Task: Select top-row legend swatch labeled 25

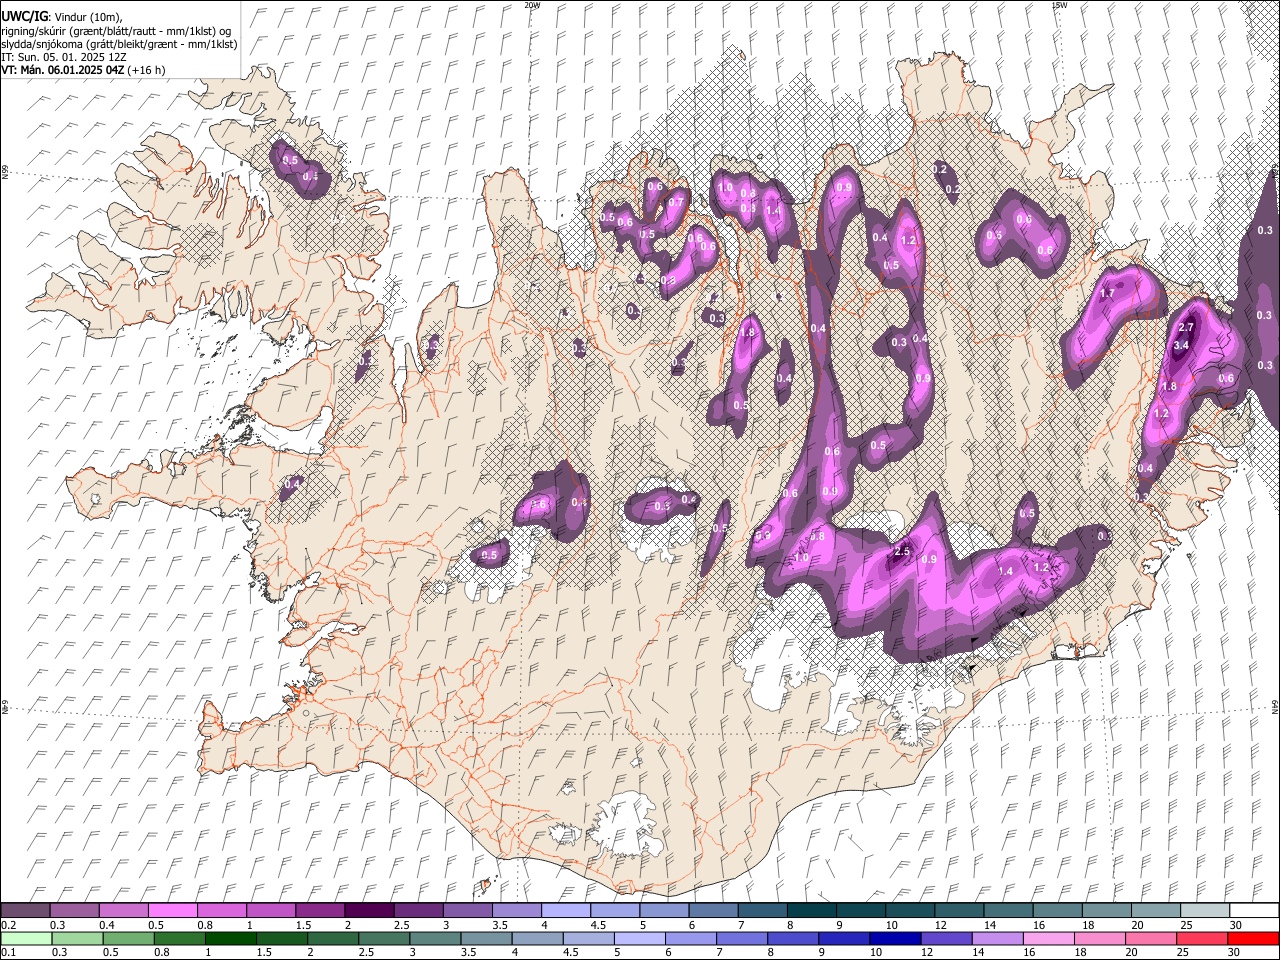Action: [1205, 911]
